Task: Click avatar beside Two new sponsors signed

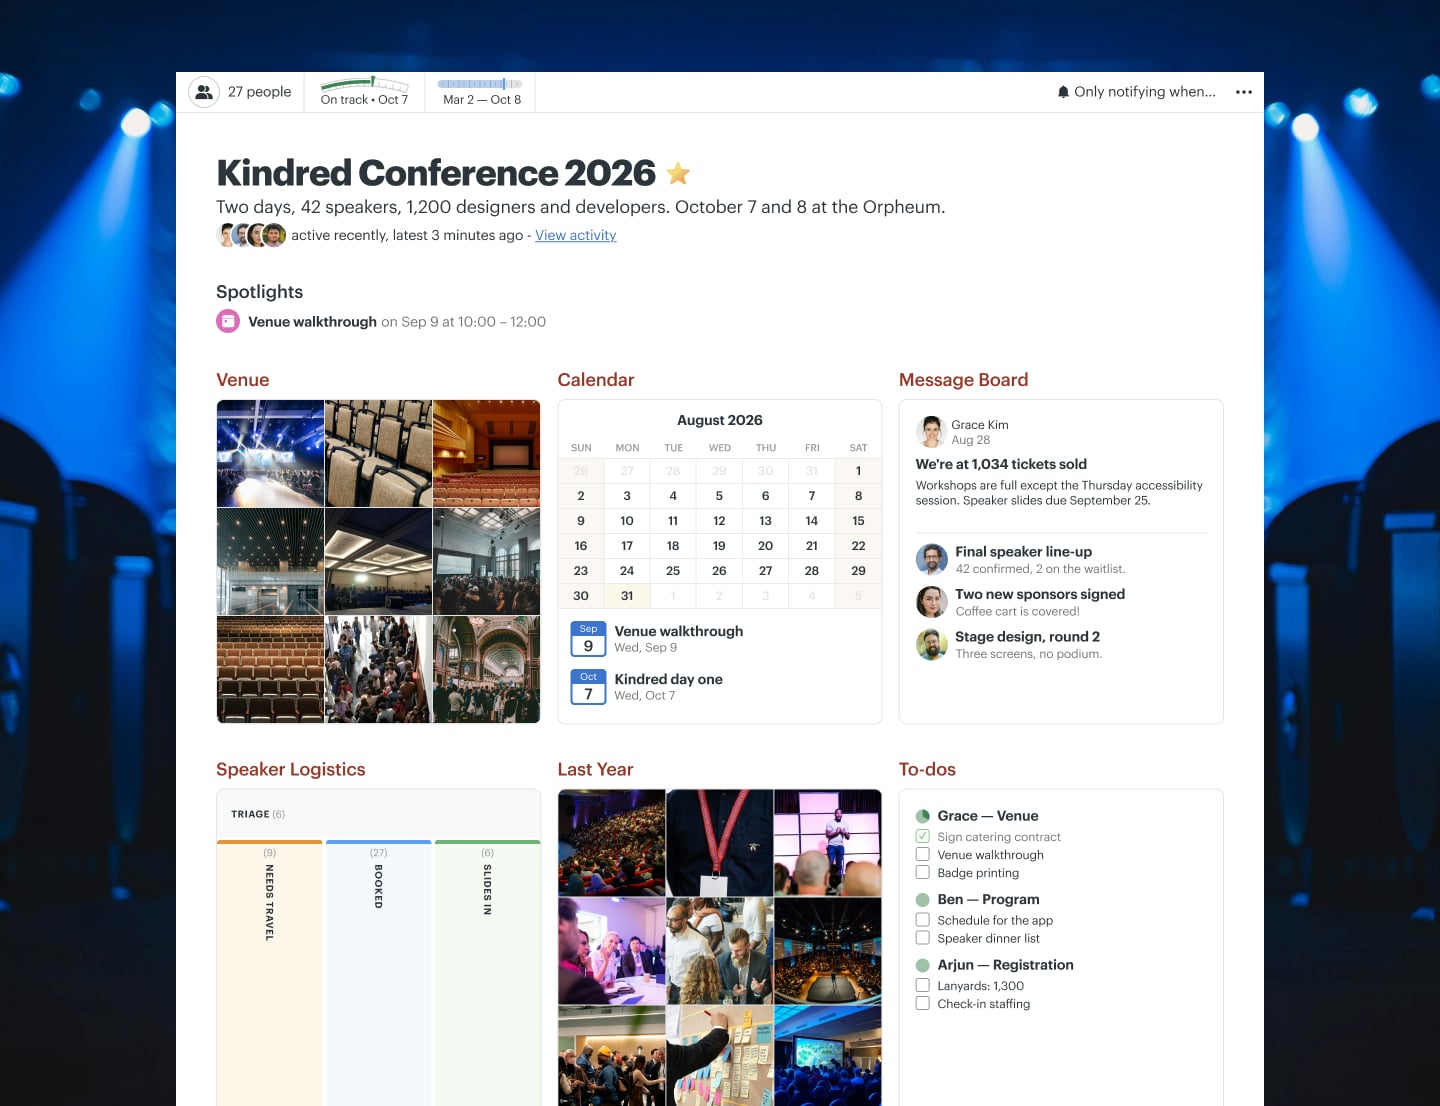Action: pyautogui.click(x=932, y=602)
